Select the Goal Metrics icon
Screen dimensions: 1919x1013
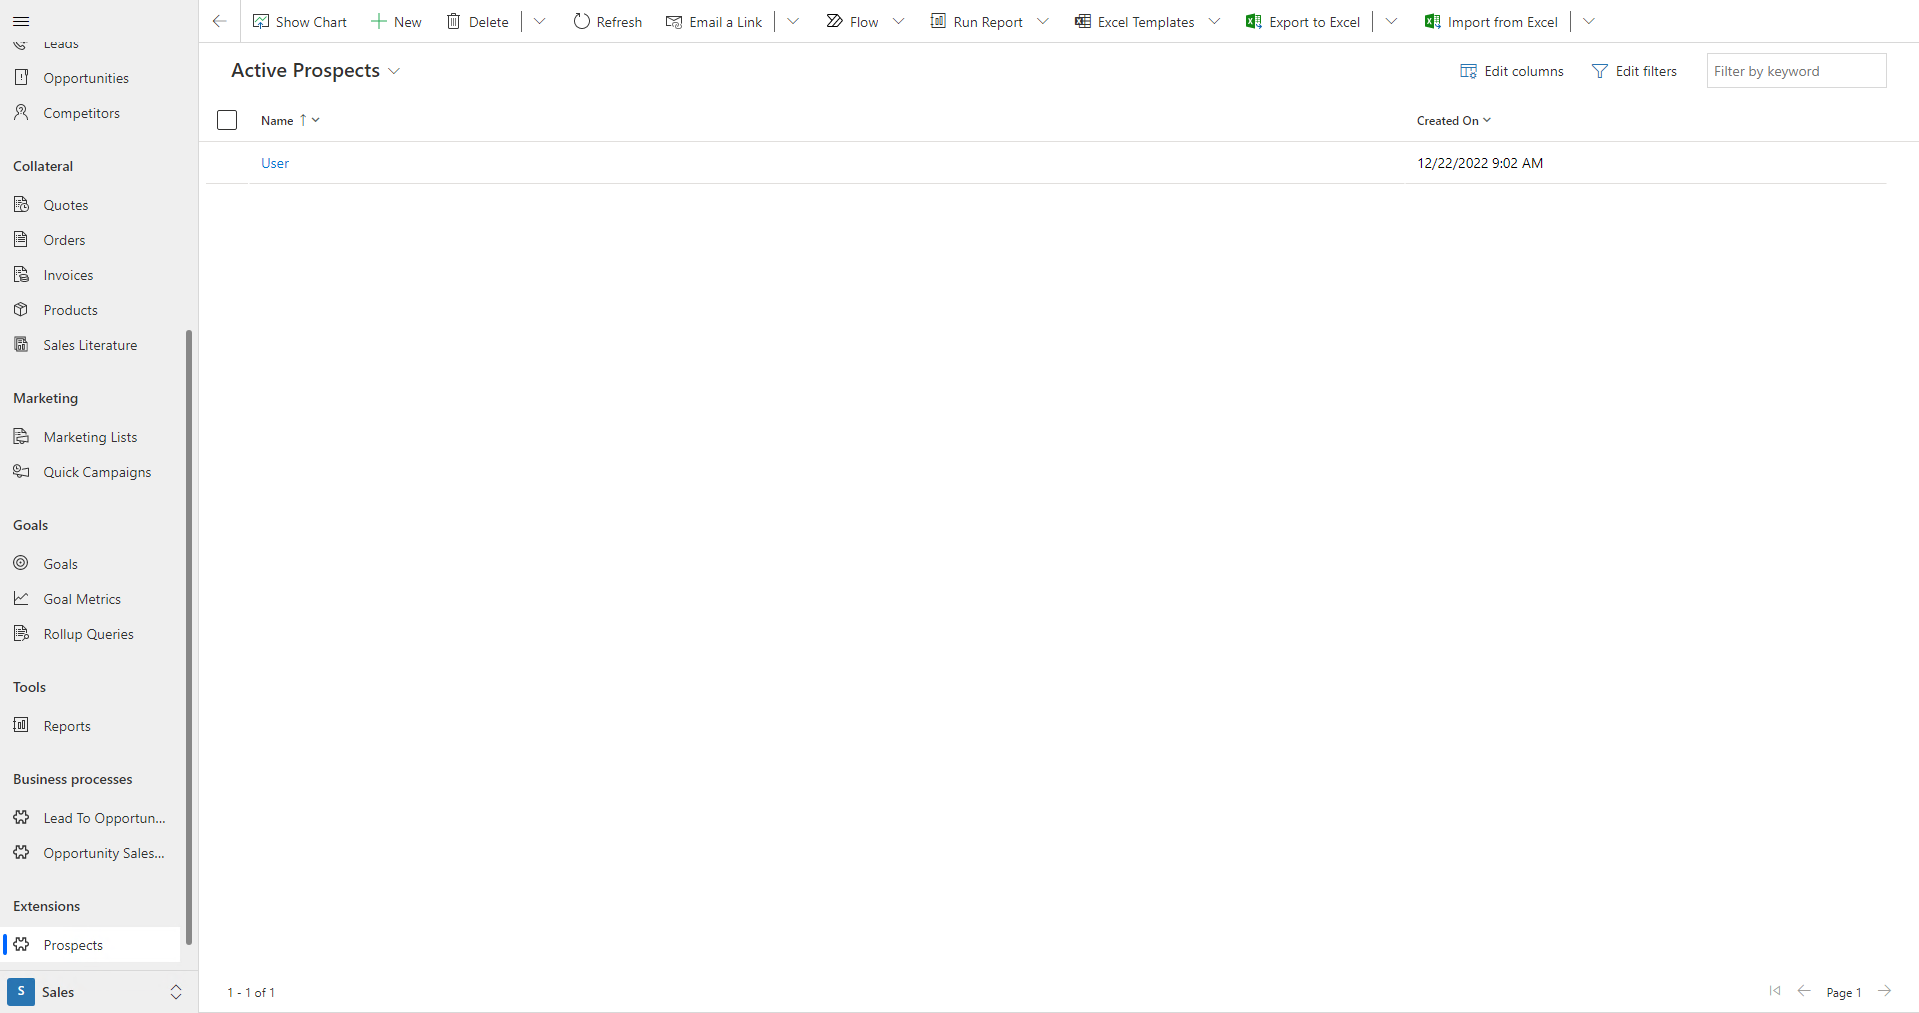tap(21, 598)
